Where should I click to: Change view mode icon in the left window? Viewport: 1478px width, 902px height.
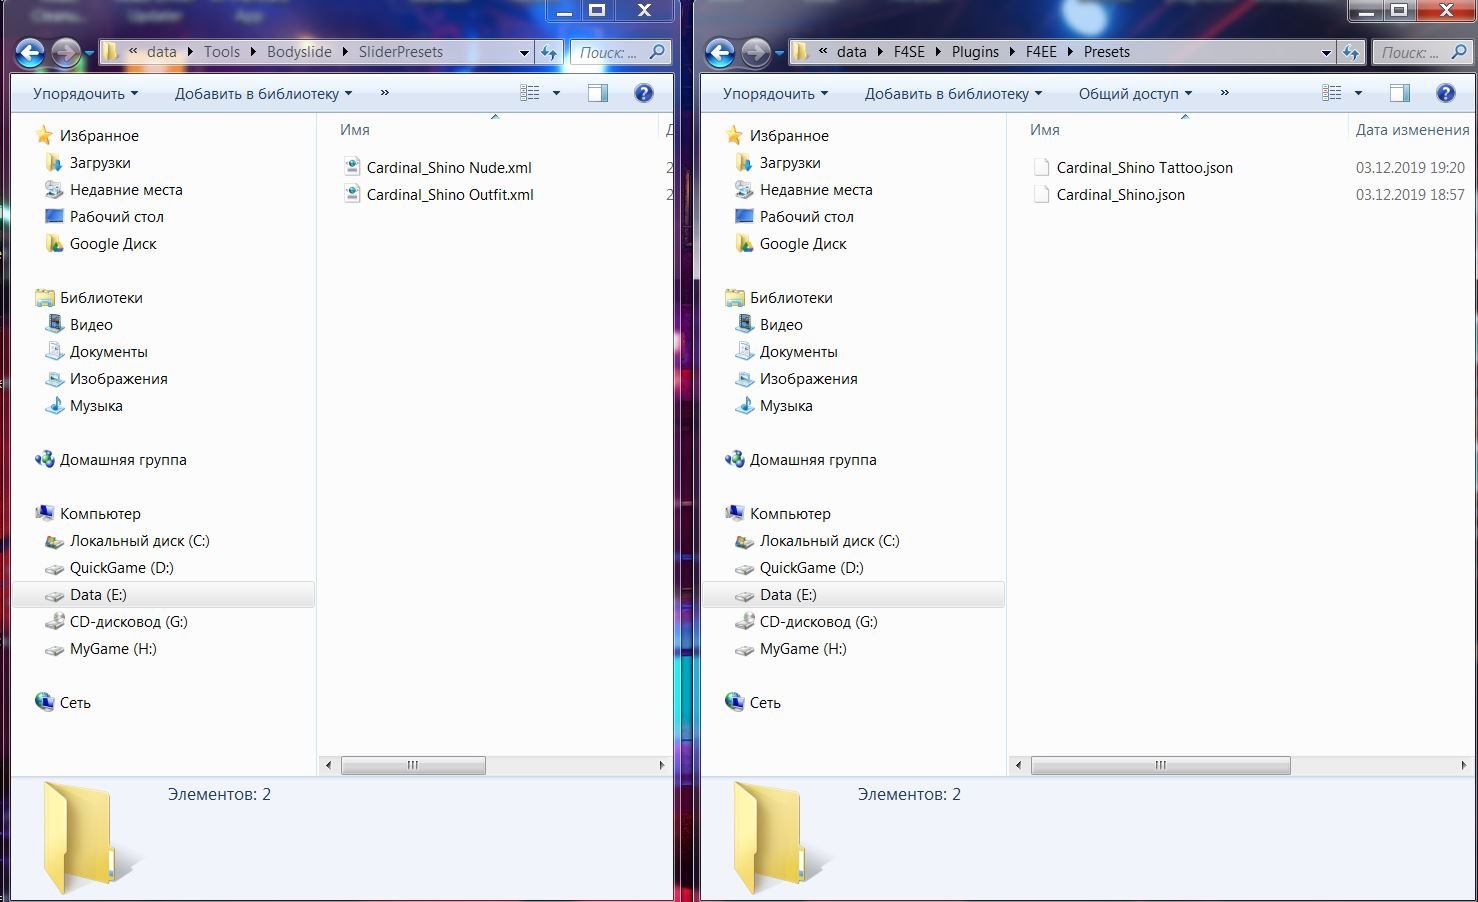530,93
